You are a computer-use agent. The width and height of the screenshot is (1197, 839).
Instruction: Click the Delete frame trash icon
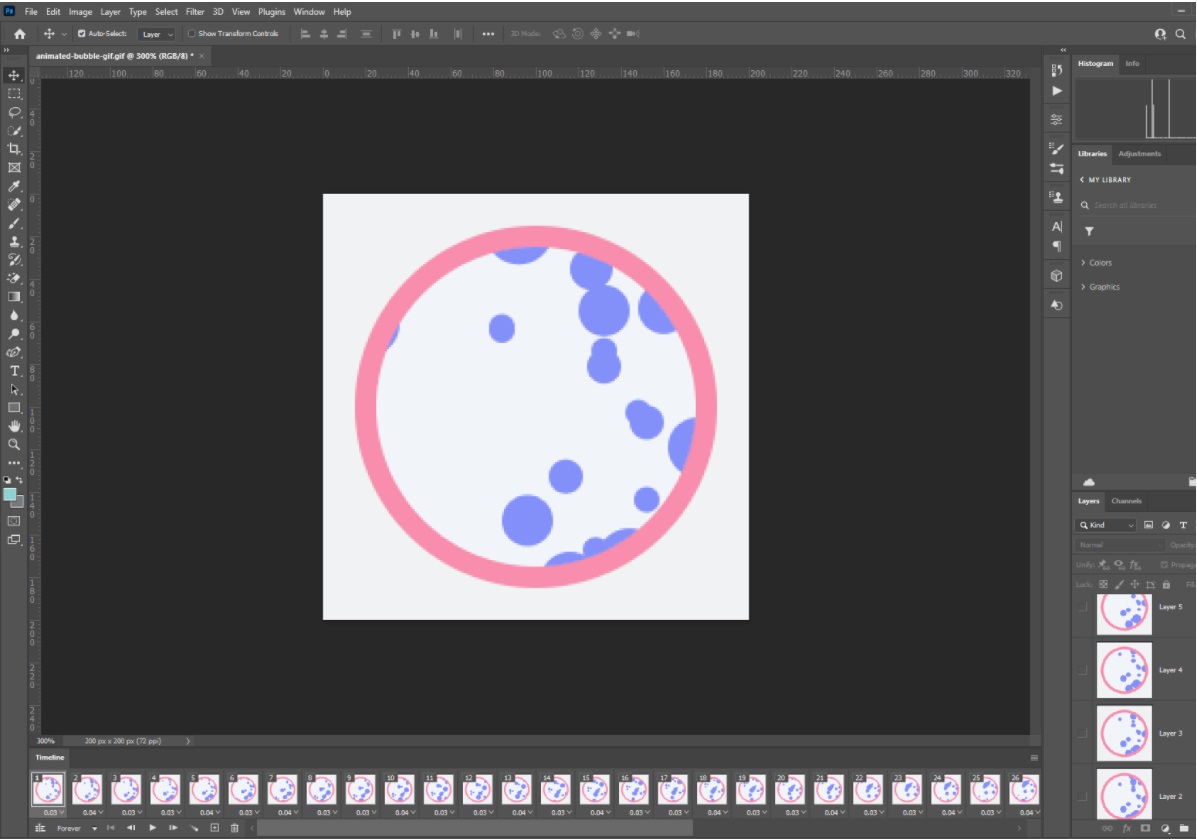coord(235,828)
